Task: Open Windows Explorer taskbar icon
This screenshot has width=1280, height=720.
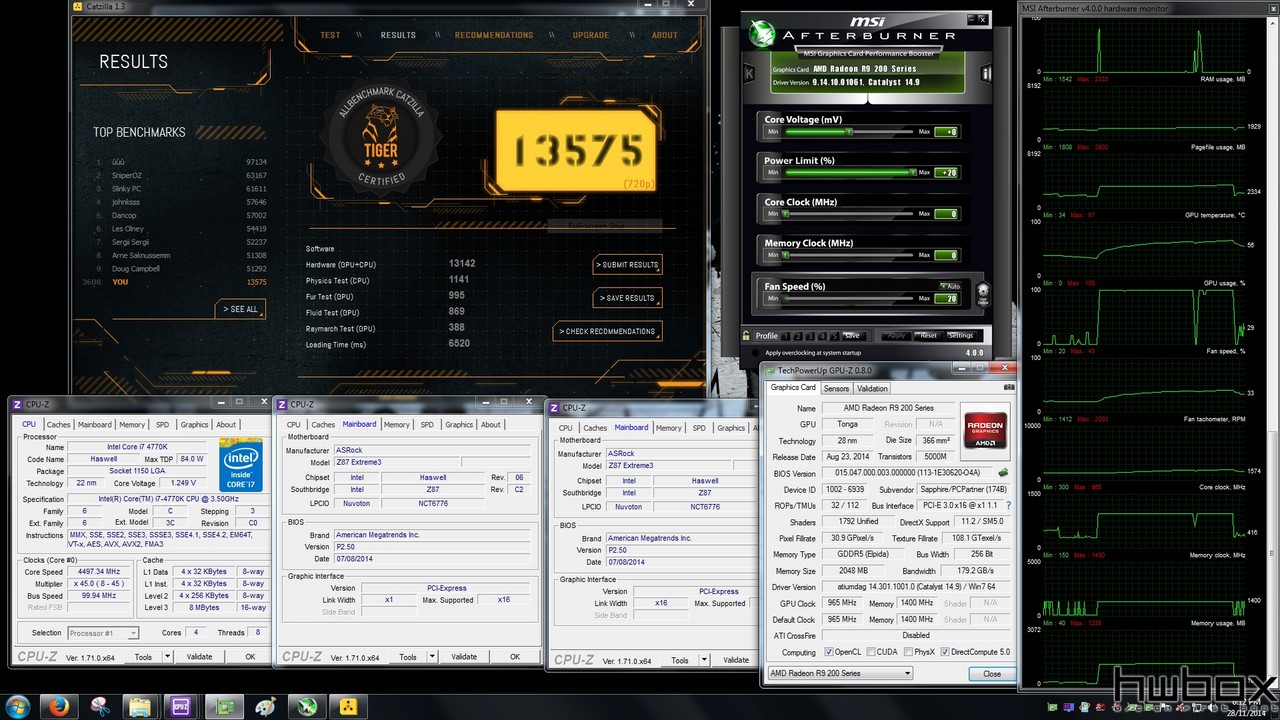Action: (141, 706)
